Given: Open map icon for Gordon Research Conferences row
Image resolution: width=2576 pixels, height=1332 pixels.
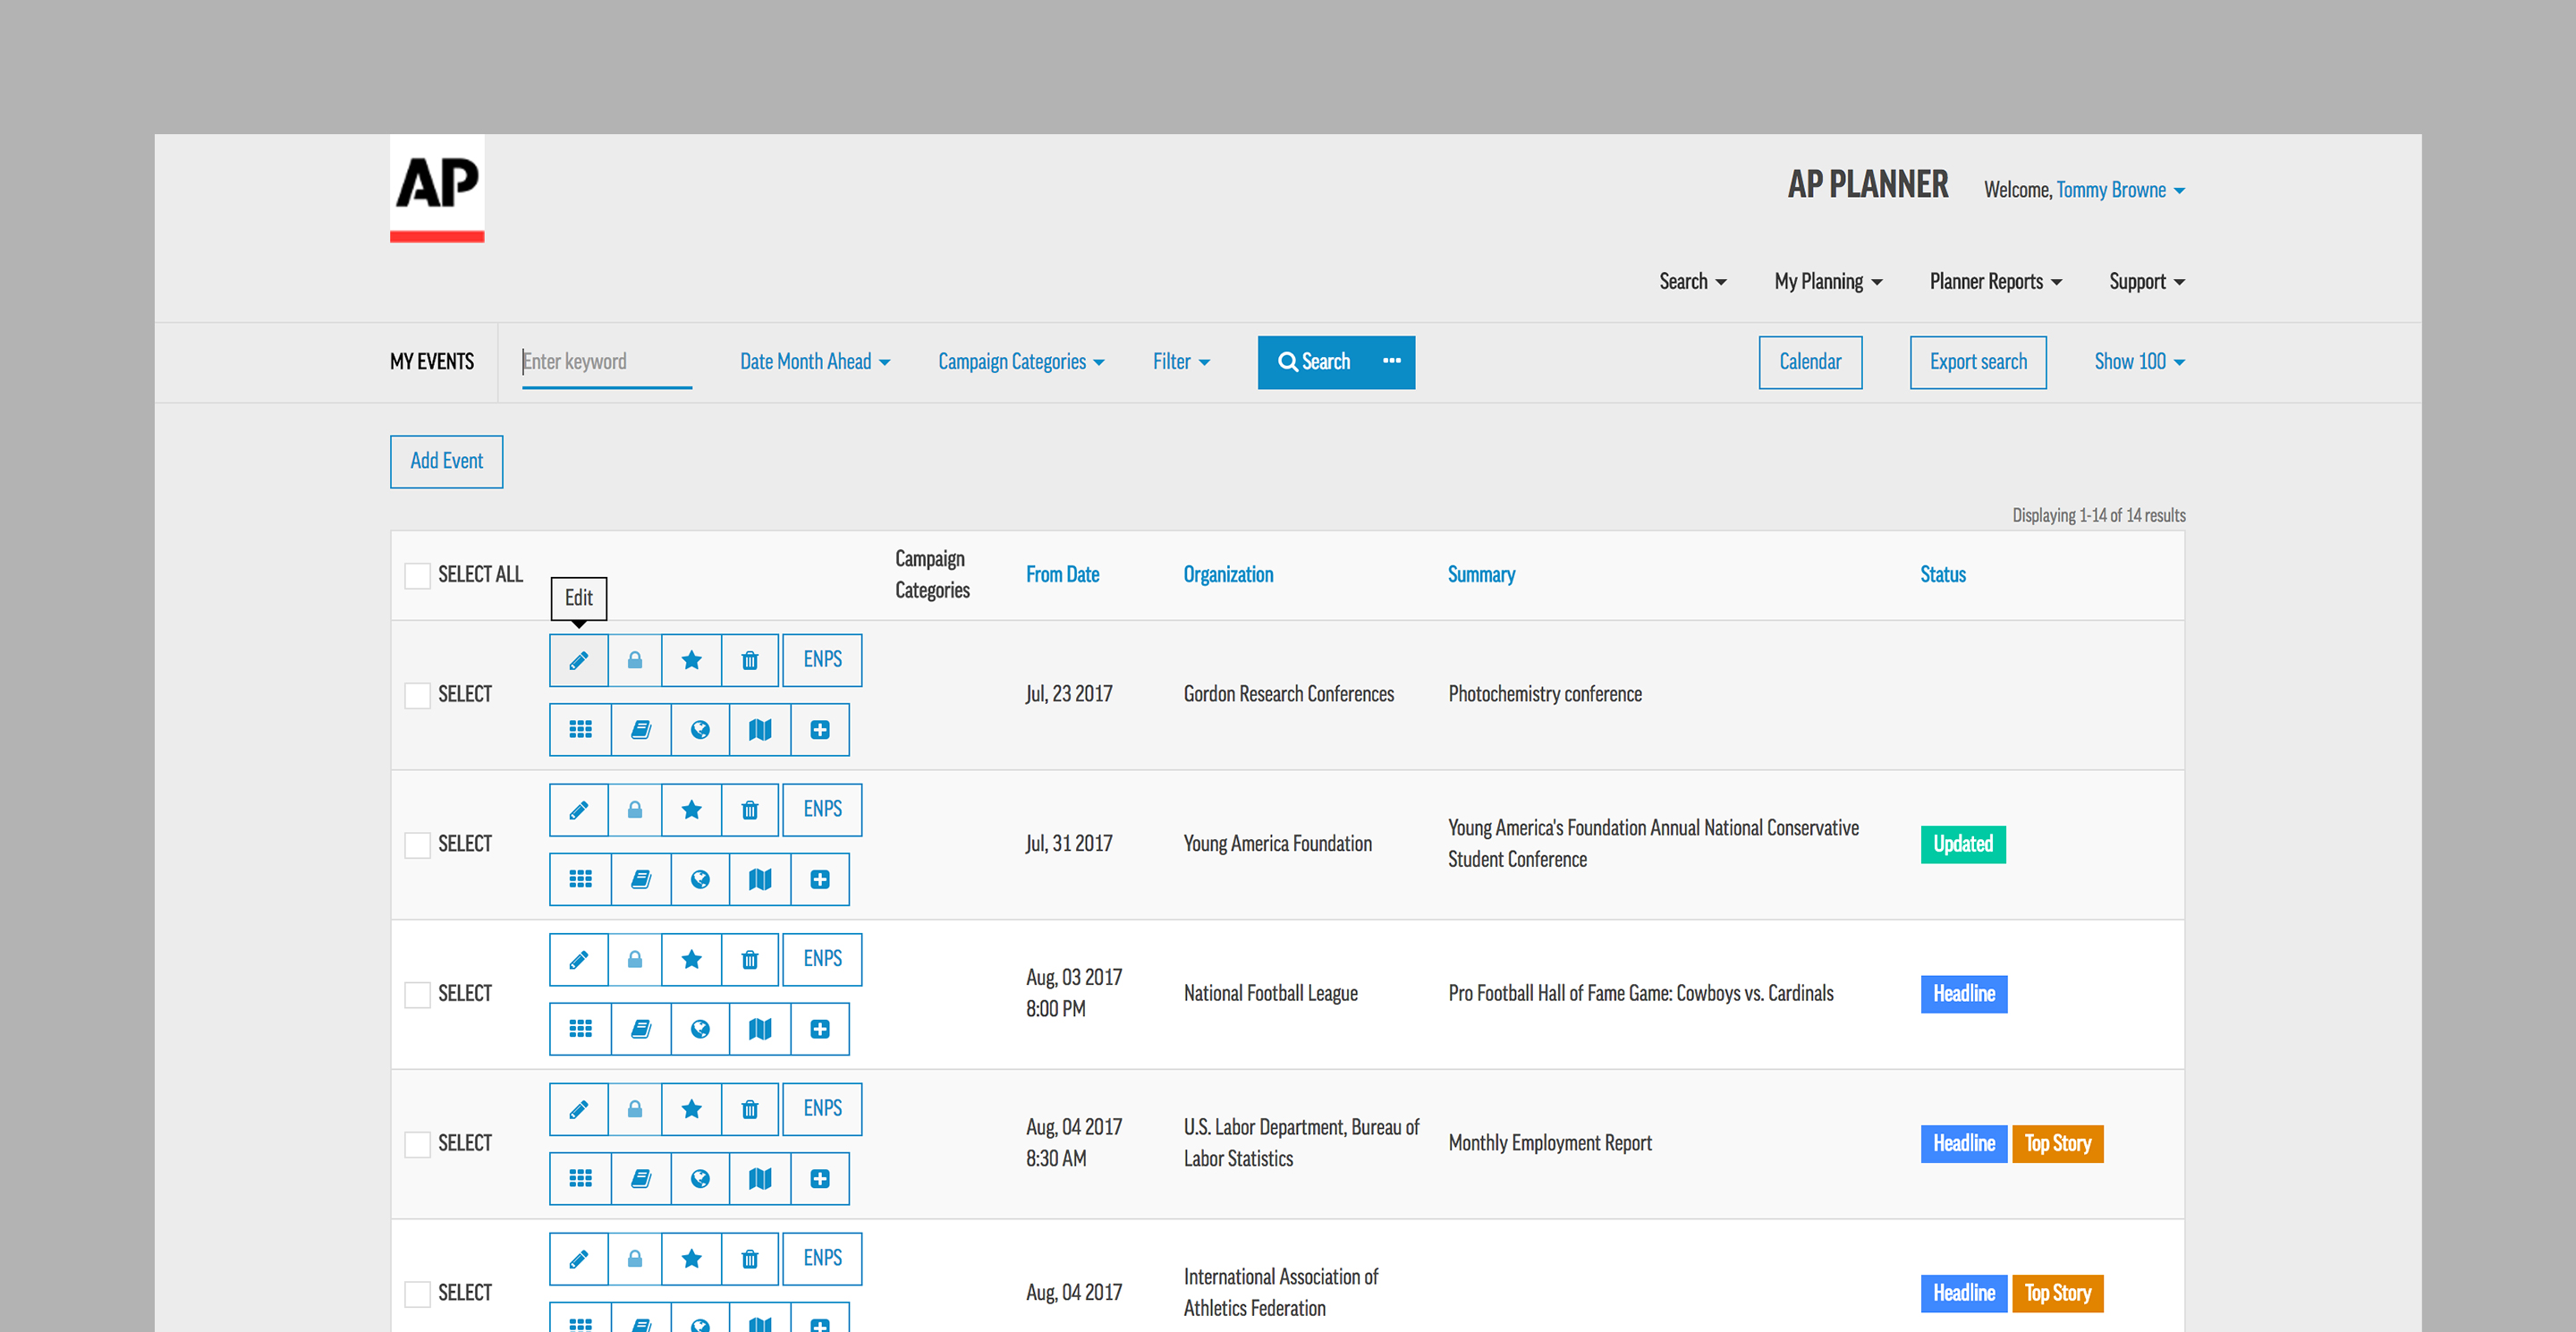Looking at the screenshot, I should click(x=760, y=730).
